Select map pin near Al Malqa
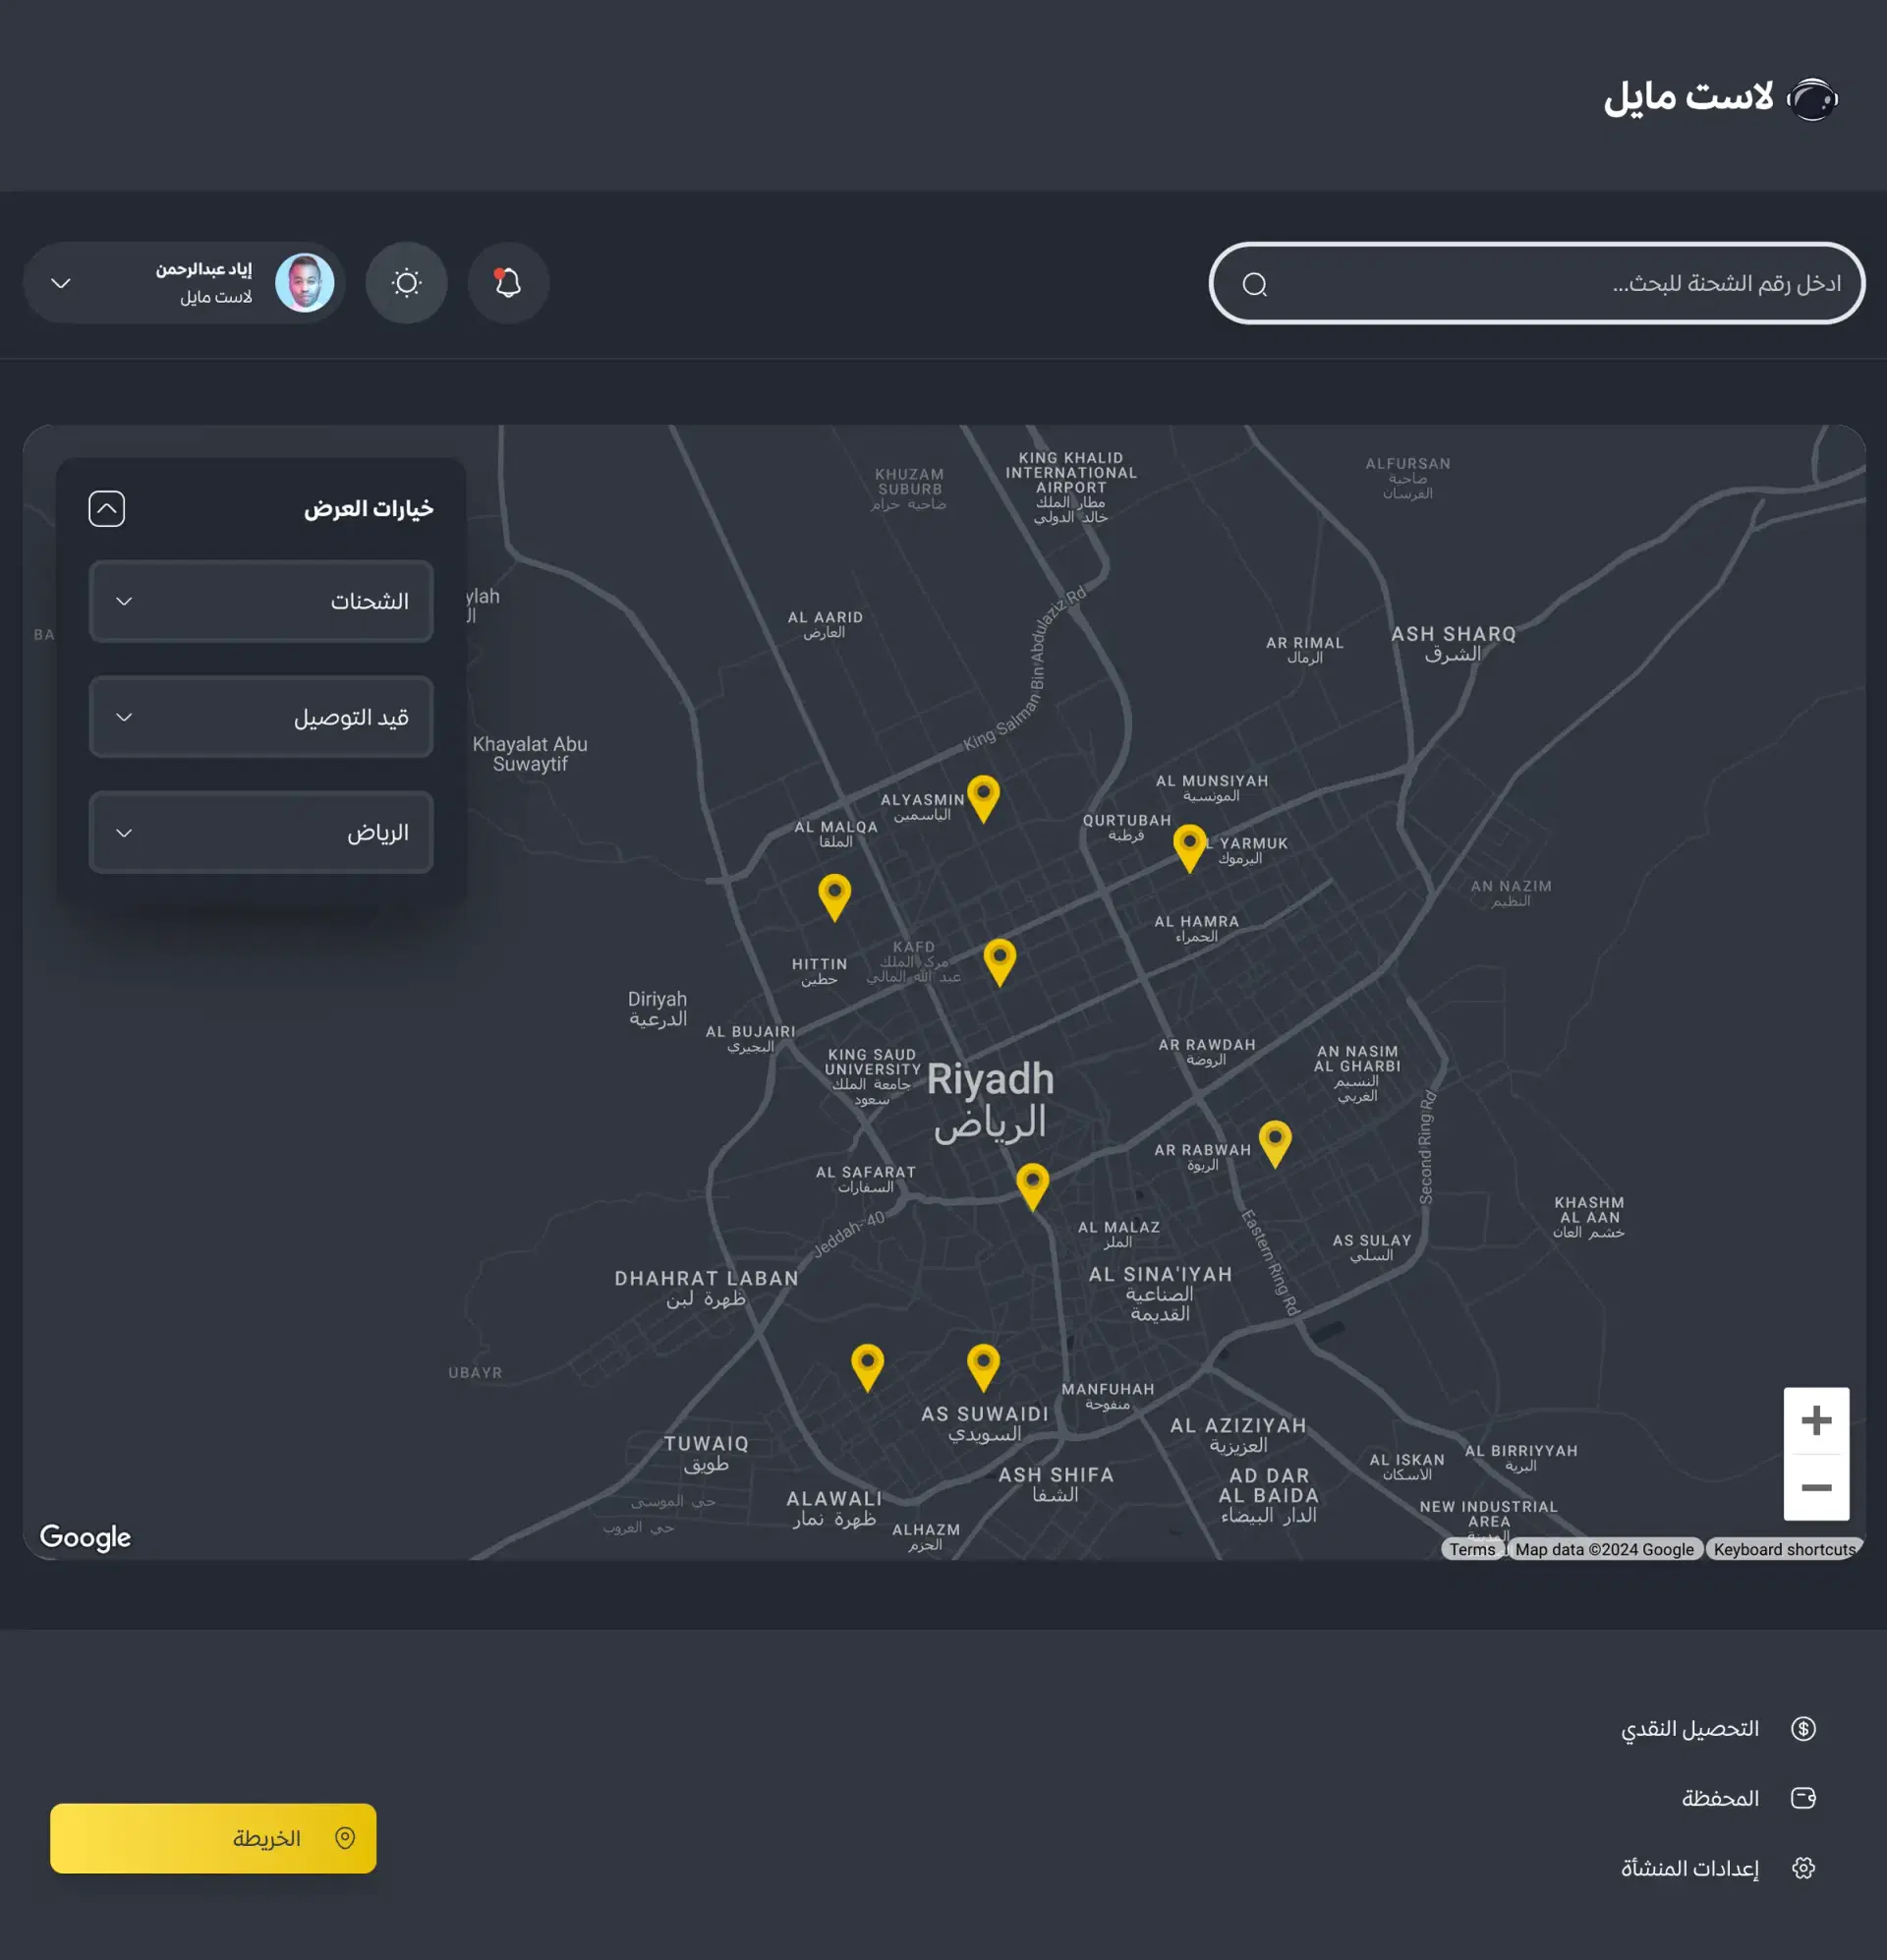1887x1960 pixels. click(834, 898)
